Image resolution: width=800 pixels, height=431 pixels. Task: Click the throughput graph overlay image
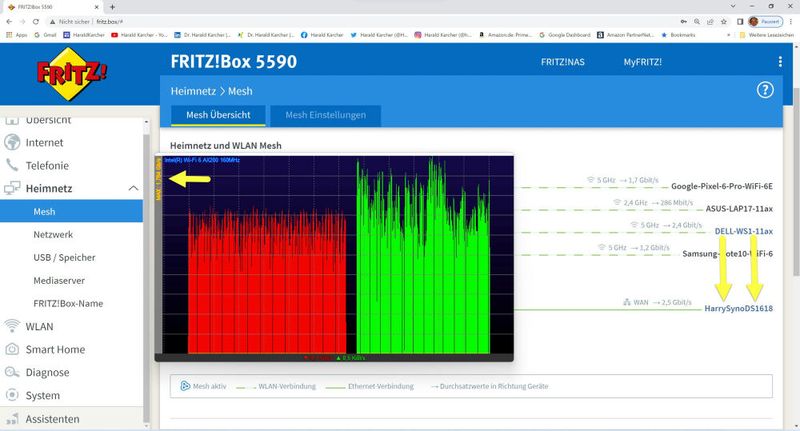coord(334,258)
